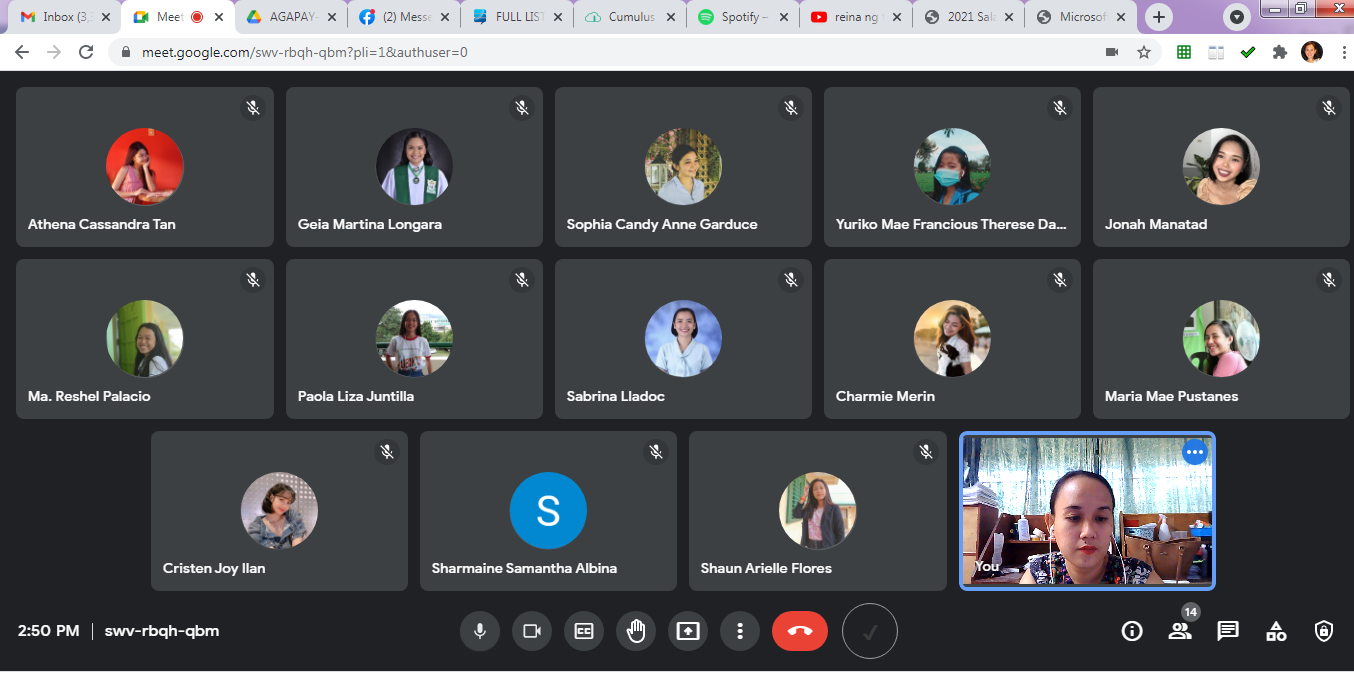
Task: Show the participants list people icon
Action: (1180, 631)
